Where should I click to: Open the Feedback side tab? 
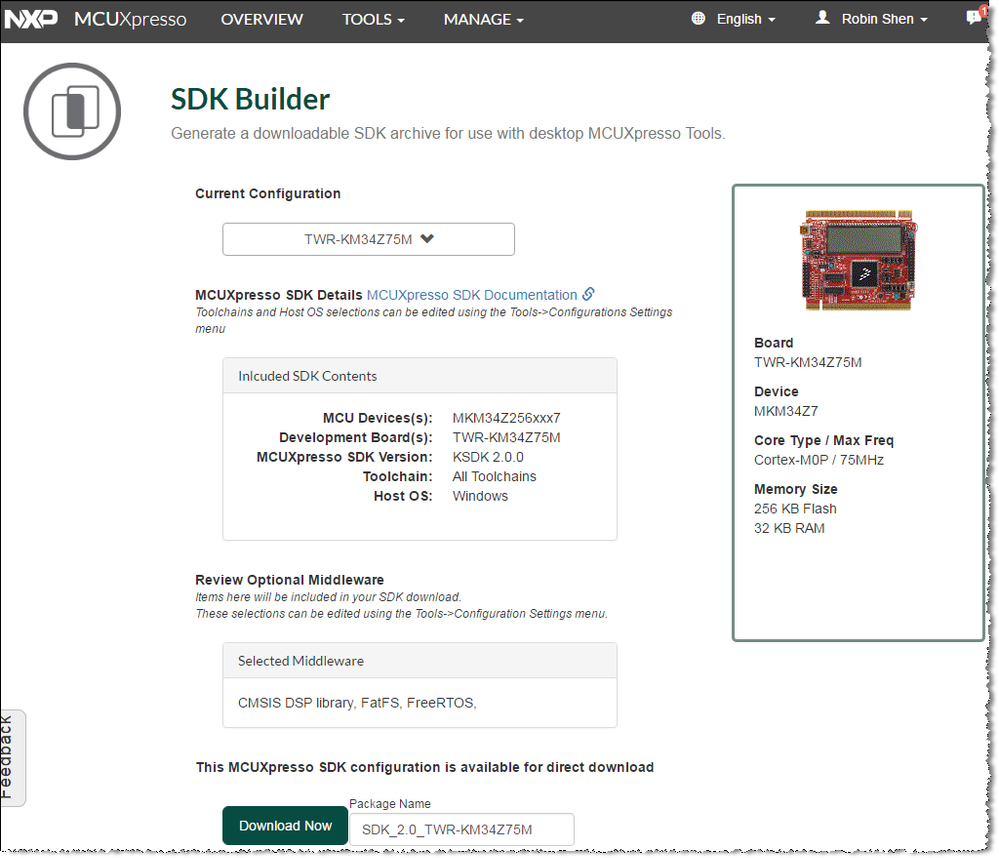click(11, 758)
